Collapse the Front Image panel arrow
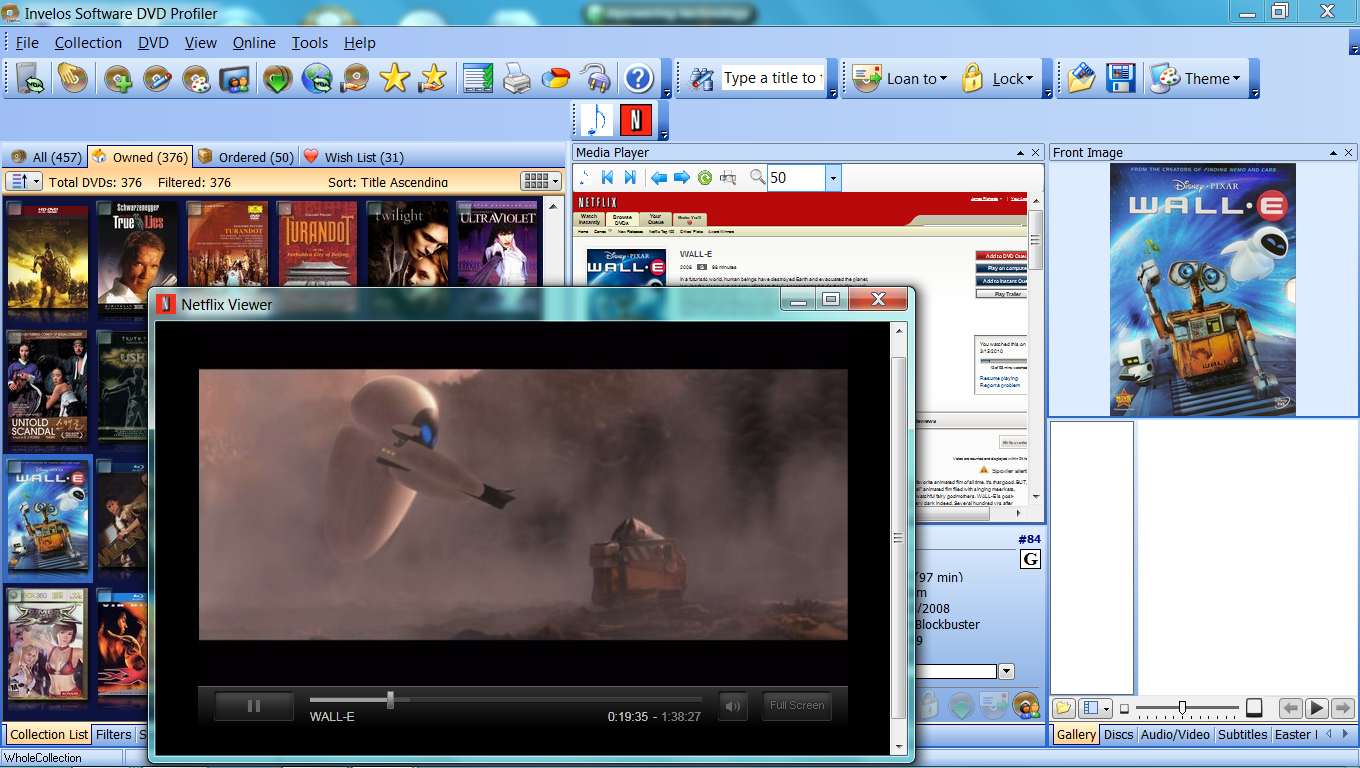Viewport: 1360px width, 768px height. point(1334,153)
